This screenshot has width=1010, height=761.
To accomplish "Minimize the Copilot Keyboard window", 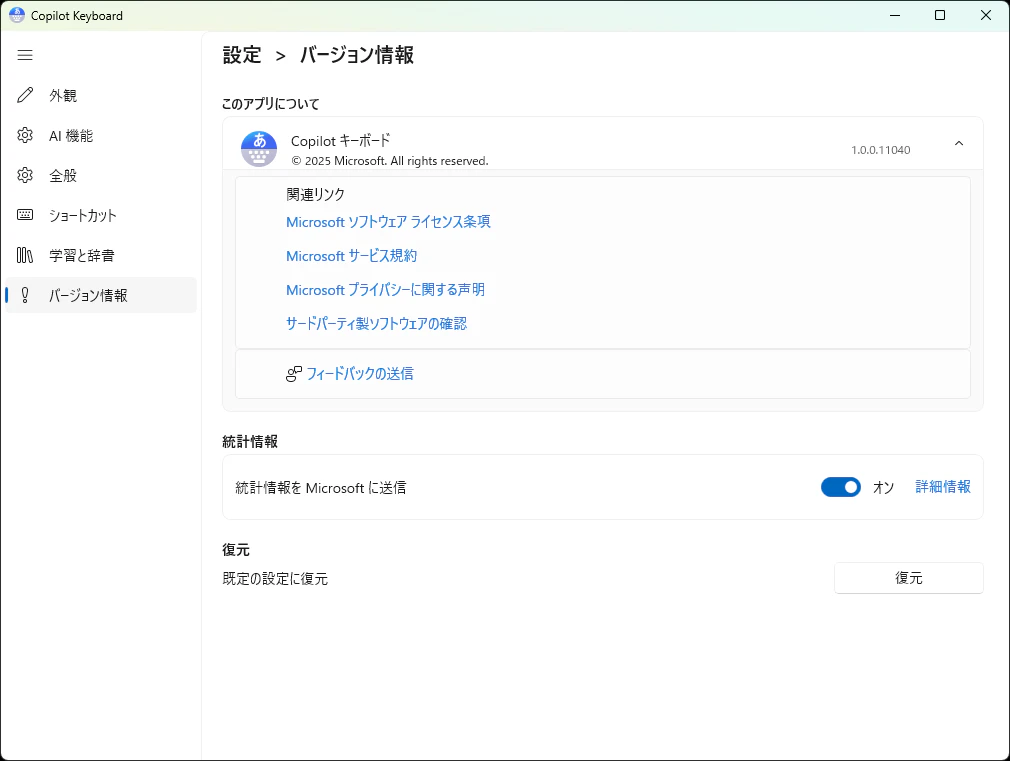I will coord(895,15).
